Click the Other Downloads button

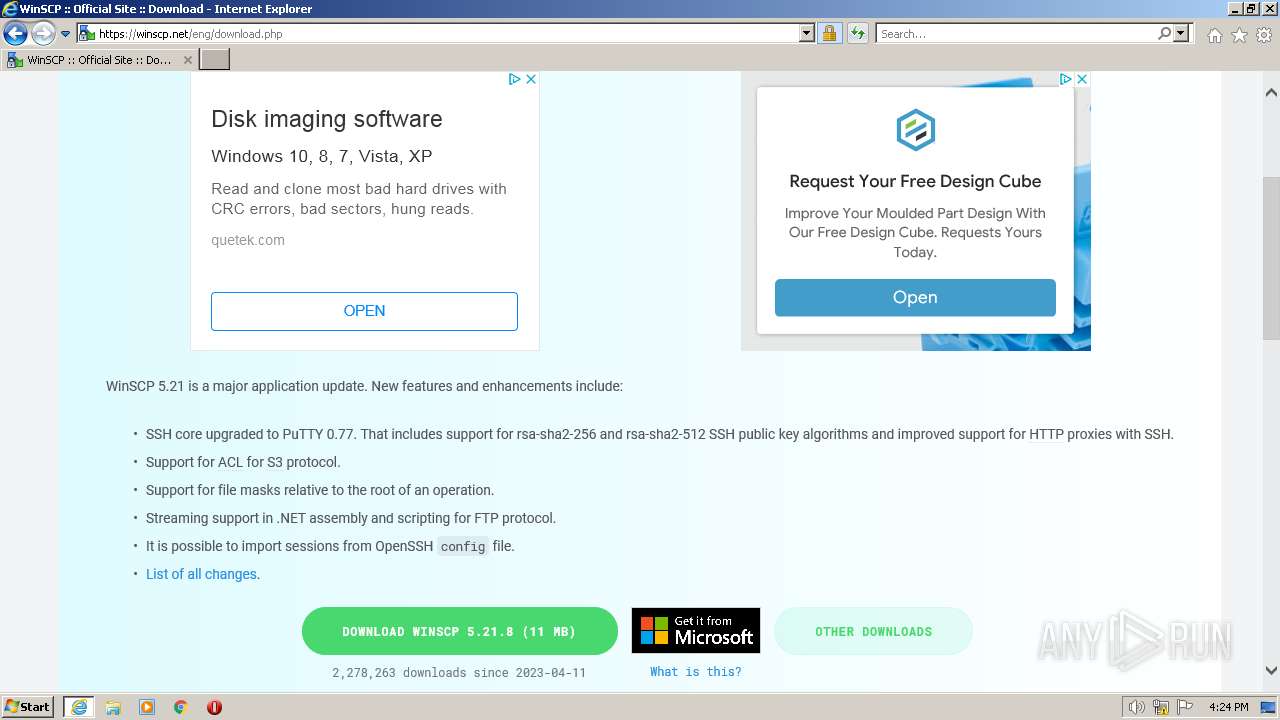(x=873, y=631)
